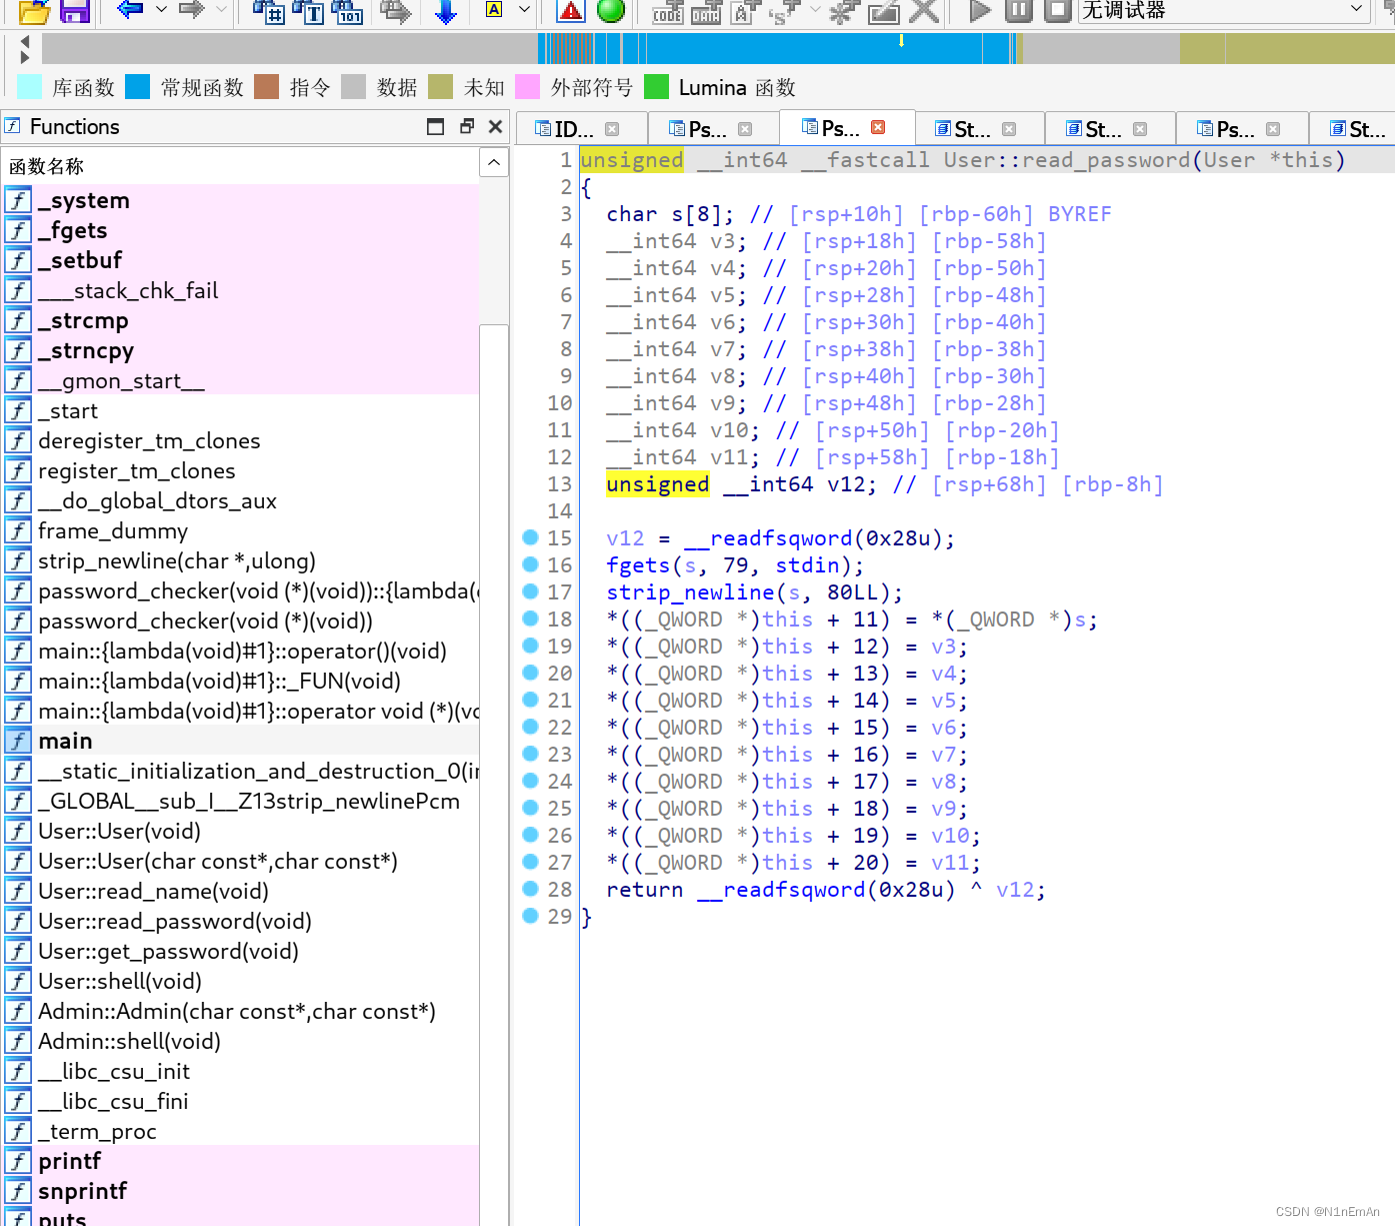The height and width of the screenshot is (1226, 1395).
Task: Click the gray X undefine icon
Action: pyautogui.click(x=924, y=11)
